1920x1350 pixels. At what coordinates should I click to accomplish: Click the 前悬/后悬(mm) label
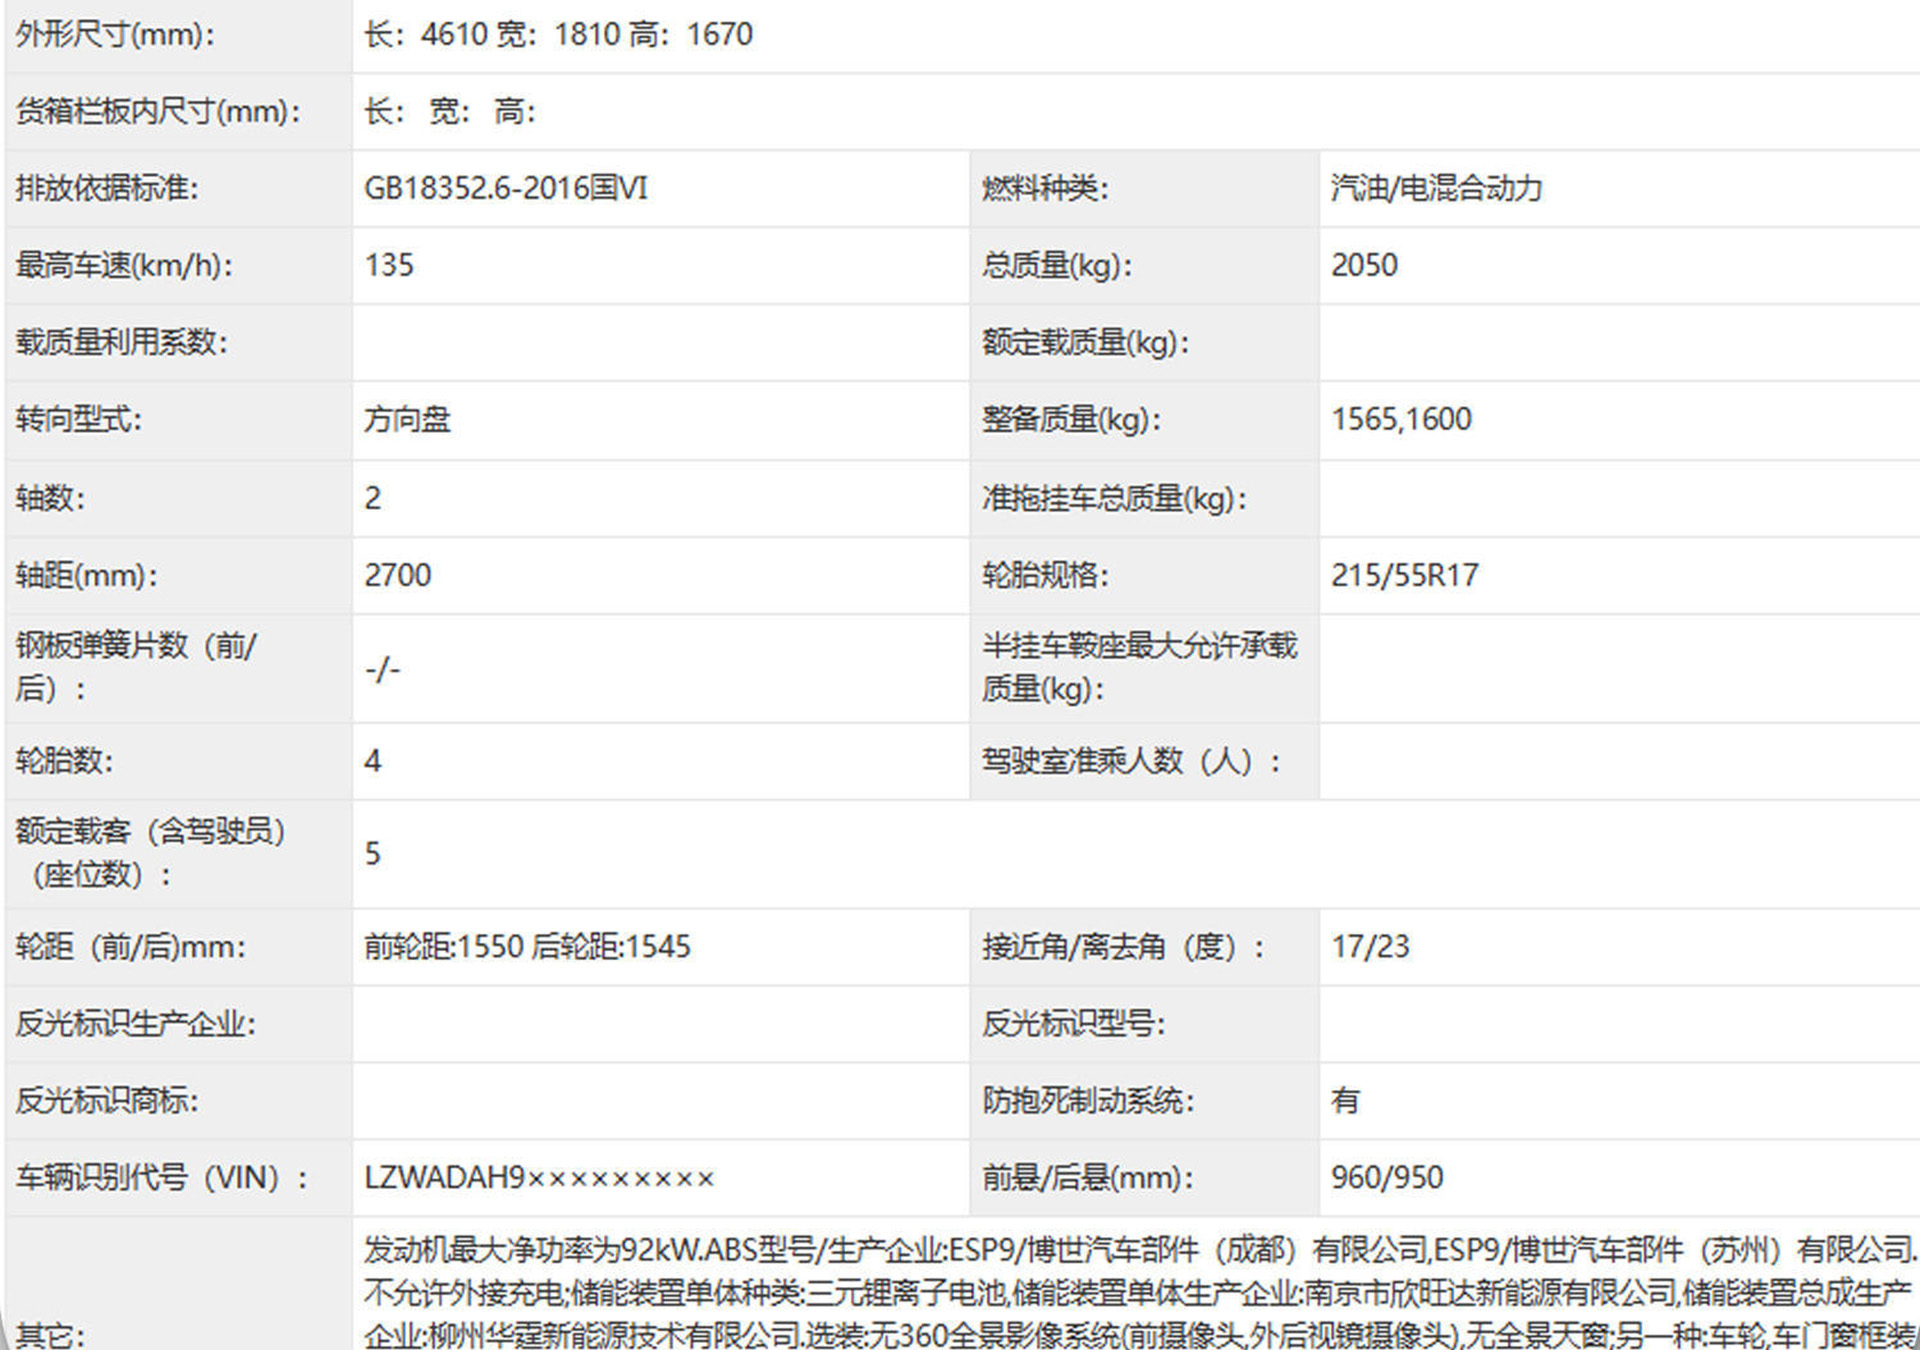[1087, 1178]
